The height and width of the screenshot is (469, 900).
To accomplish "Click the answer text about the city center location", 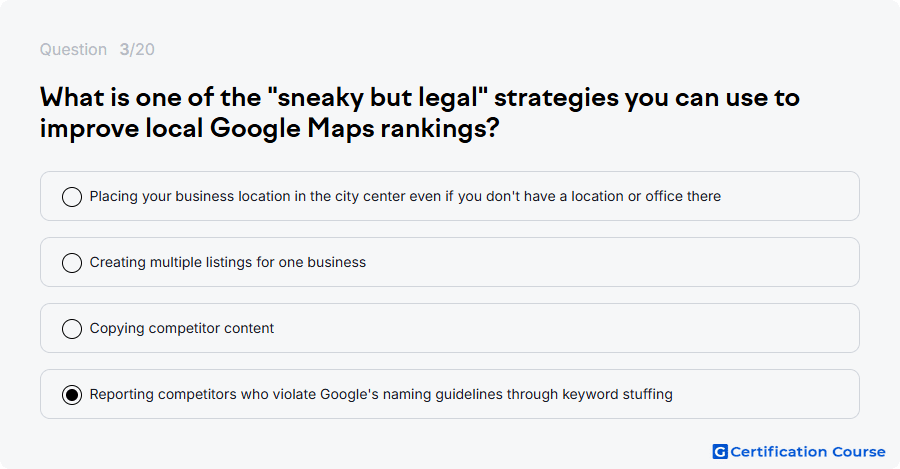I will coord(405,196).
